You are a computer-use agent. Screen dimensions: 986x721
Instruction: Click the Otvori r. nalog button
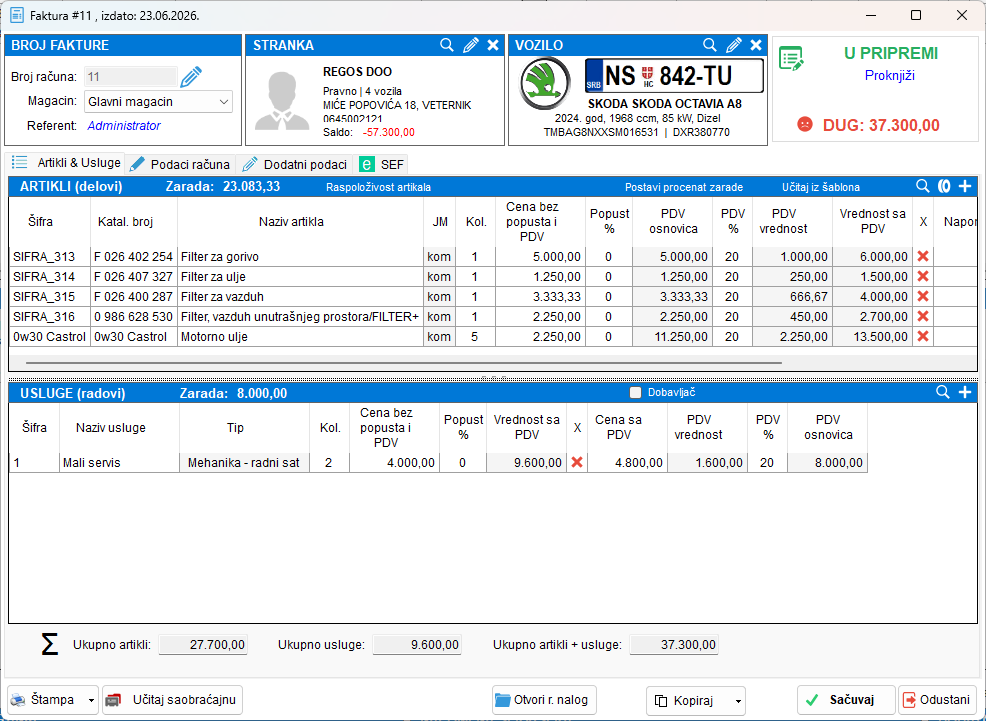(545, 700)
